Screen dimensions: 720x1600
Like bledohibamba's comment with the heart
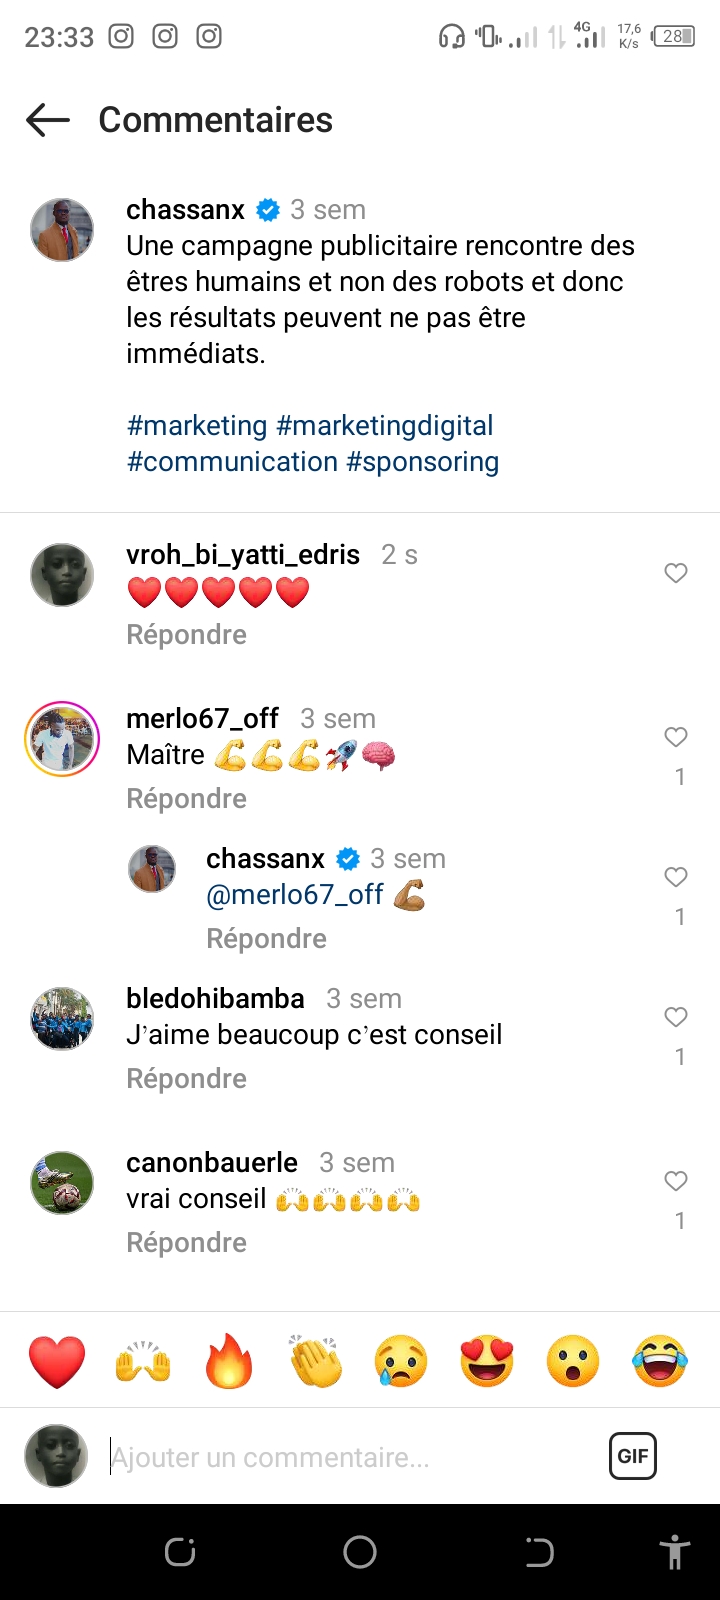tap(676, 1017)
